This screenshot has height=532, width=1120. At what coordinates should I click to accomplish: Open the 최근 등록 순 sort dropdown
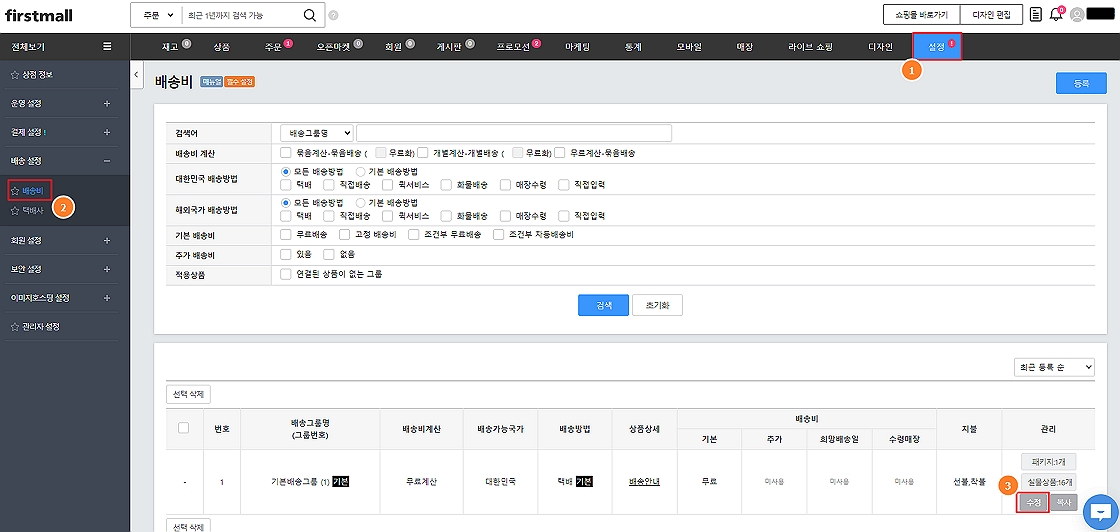[x=1054, y=366]
